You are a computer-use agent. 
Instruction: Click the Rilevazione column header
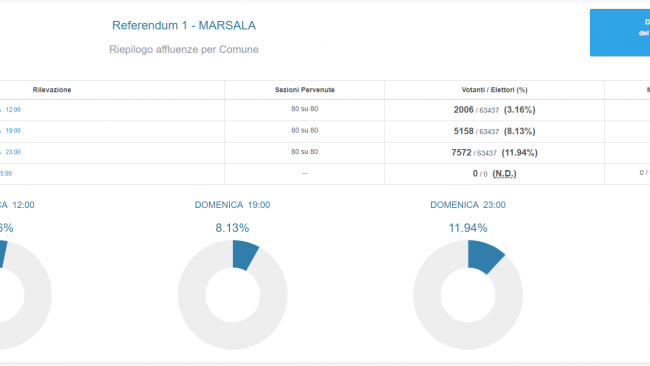pyautogui.click(x=52, y=90)
